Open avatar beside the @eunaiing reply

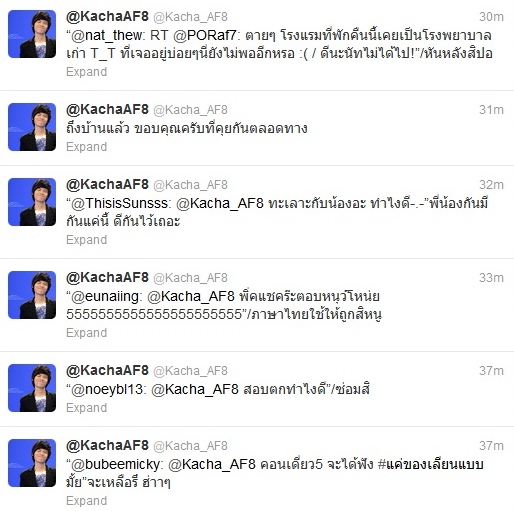pyautogui.click(x=32, y=295)
